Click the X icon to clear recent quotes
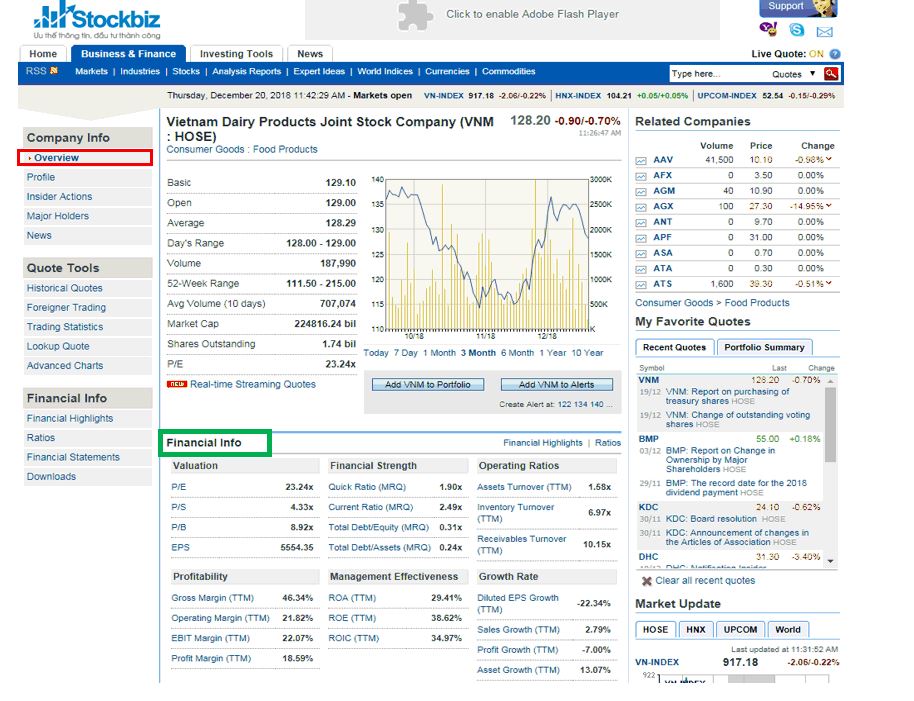Image resolution: width=914 pixels, height=701 pixels. 646,581
